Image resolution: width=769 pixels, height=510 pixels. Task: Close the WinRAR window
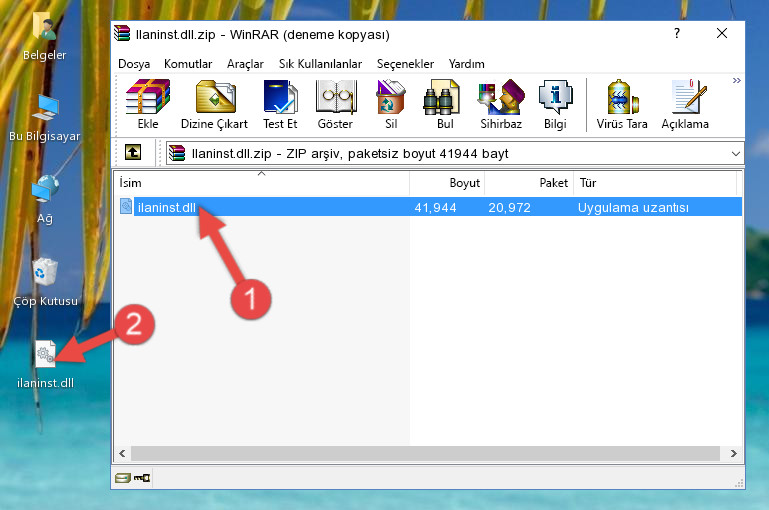click(721, 33)
